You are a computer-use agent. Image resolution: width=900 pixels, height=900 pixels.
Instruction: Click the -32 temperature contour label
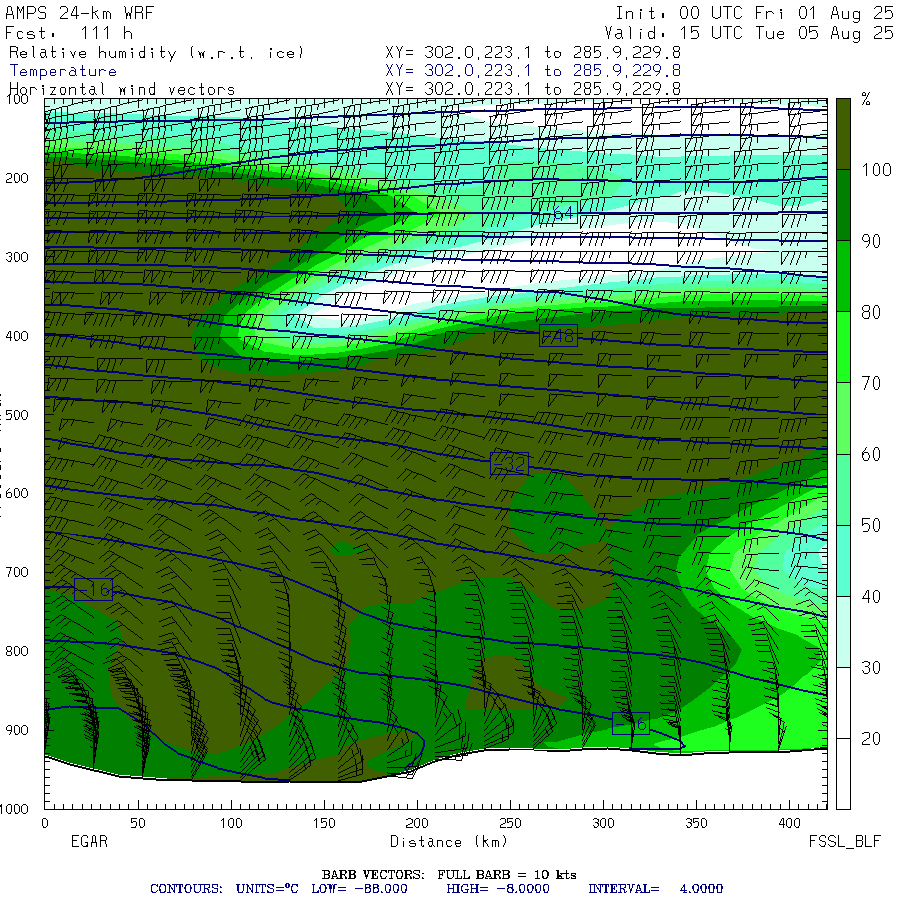coord(510,464)
